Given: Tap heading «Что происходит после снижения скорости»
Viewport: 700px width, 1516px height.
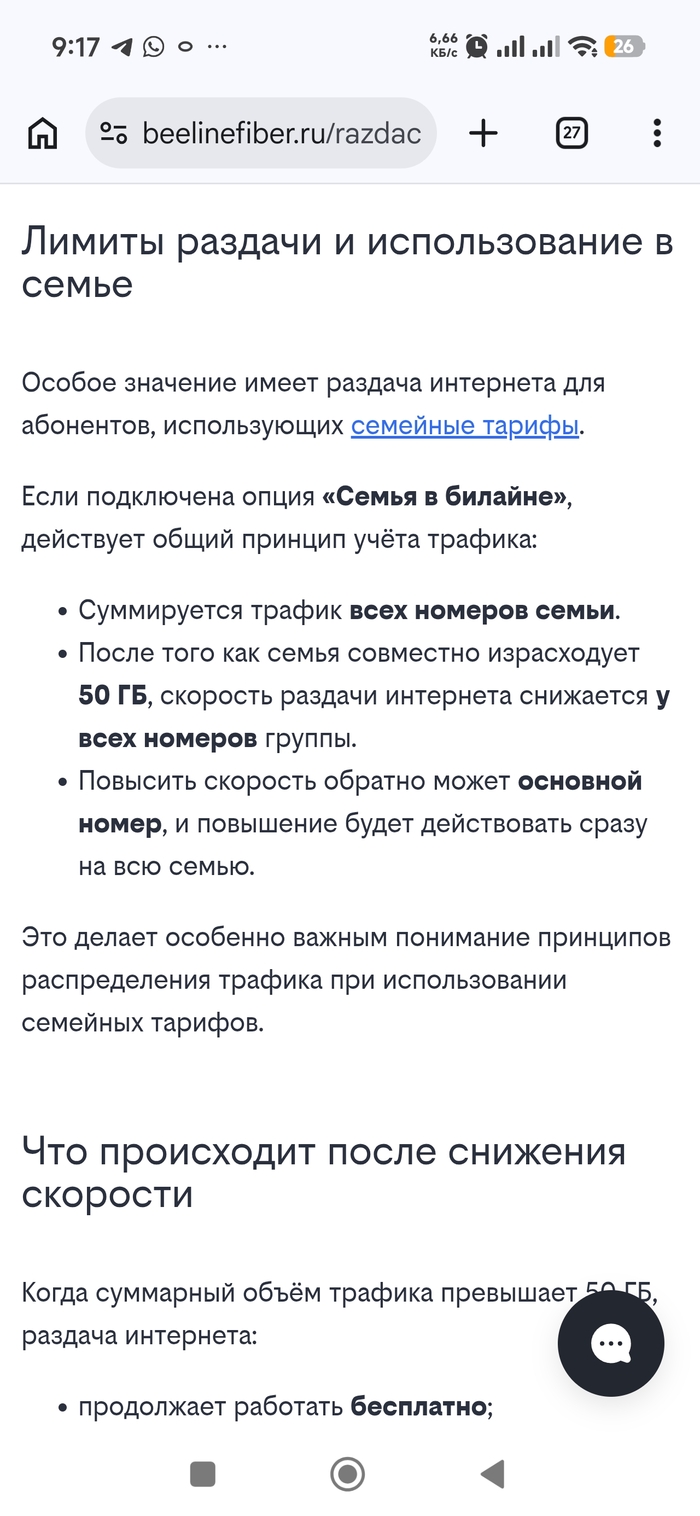Looking at the screenshot, I should coord(324,1173).
